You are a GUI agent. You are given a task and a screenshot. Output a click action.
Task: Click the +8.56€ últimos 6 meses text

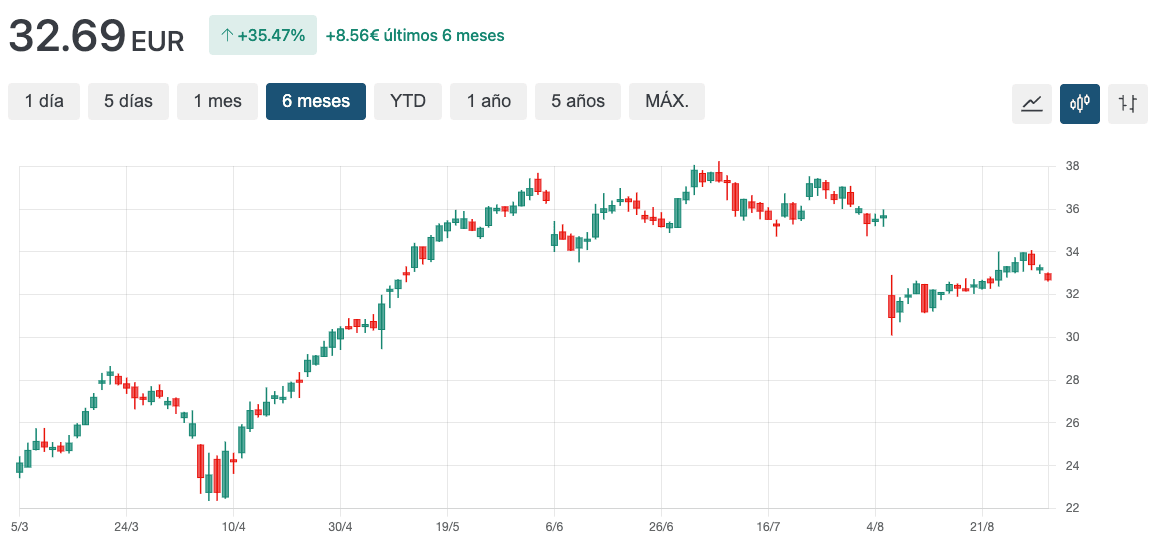(415, 35)
